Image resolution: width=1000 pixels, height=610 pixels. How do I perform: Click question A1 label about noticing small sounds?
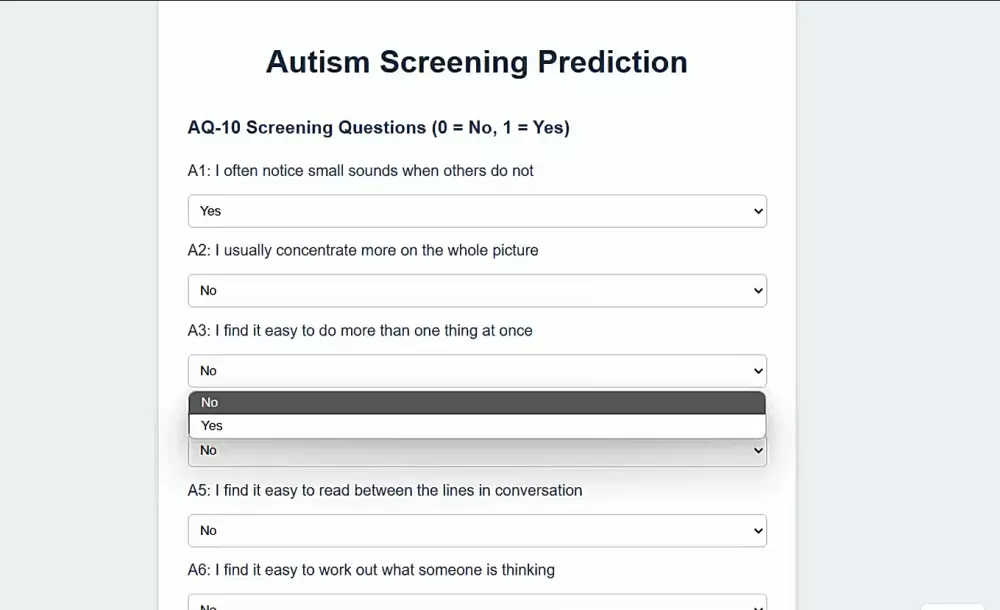360,170
